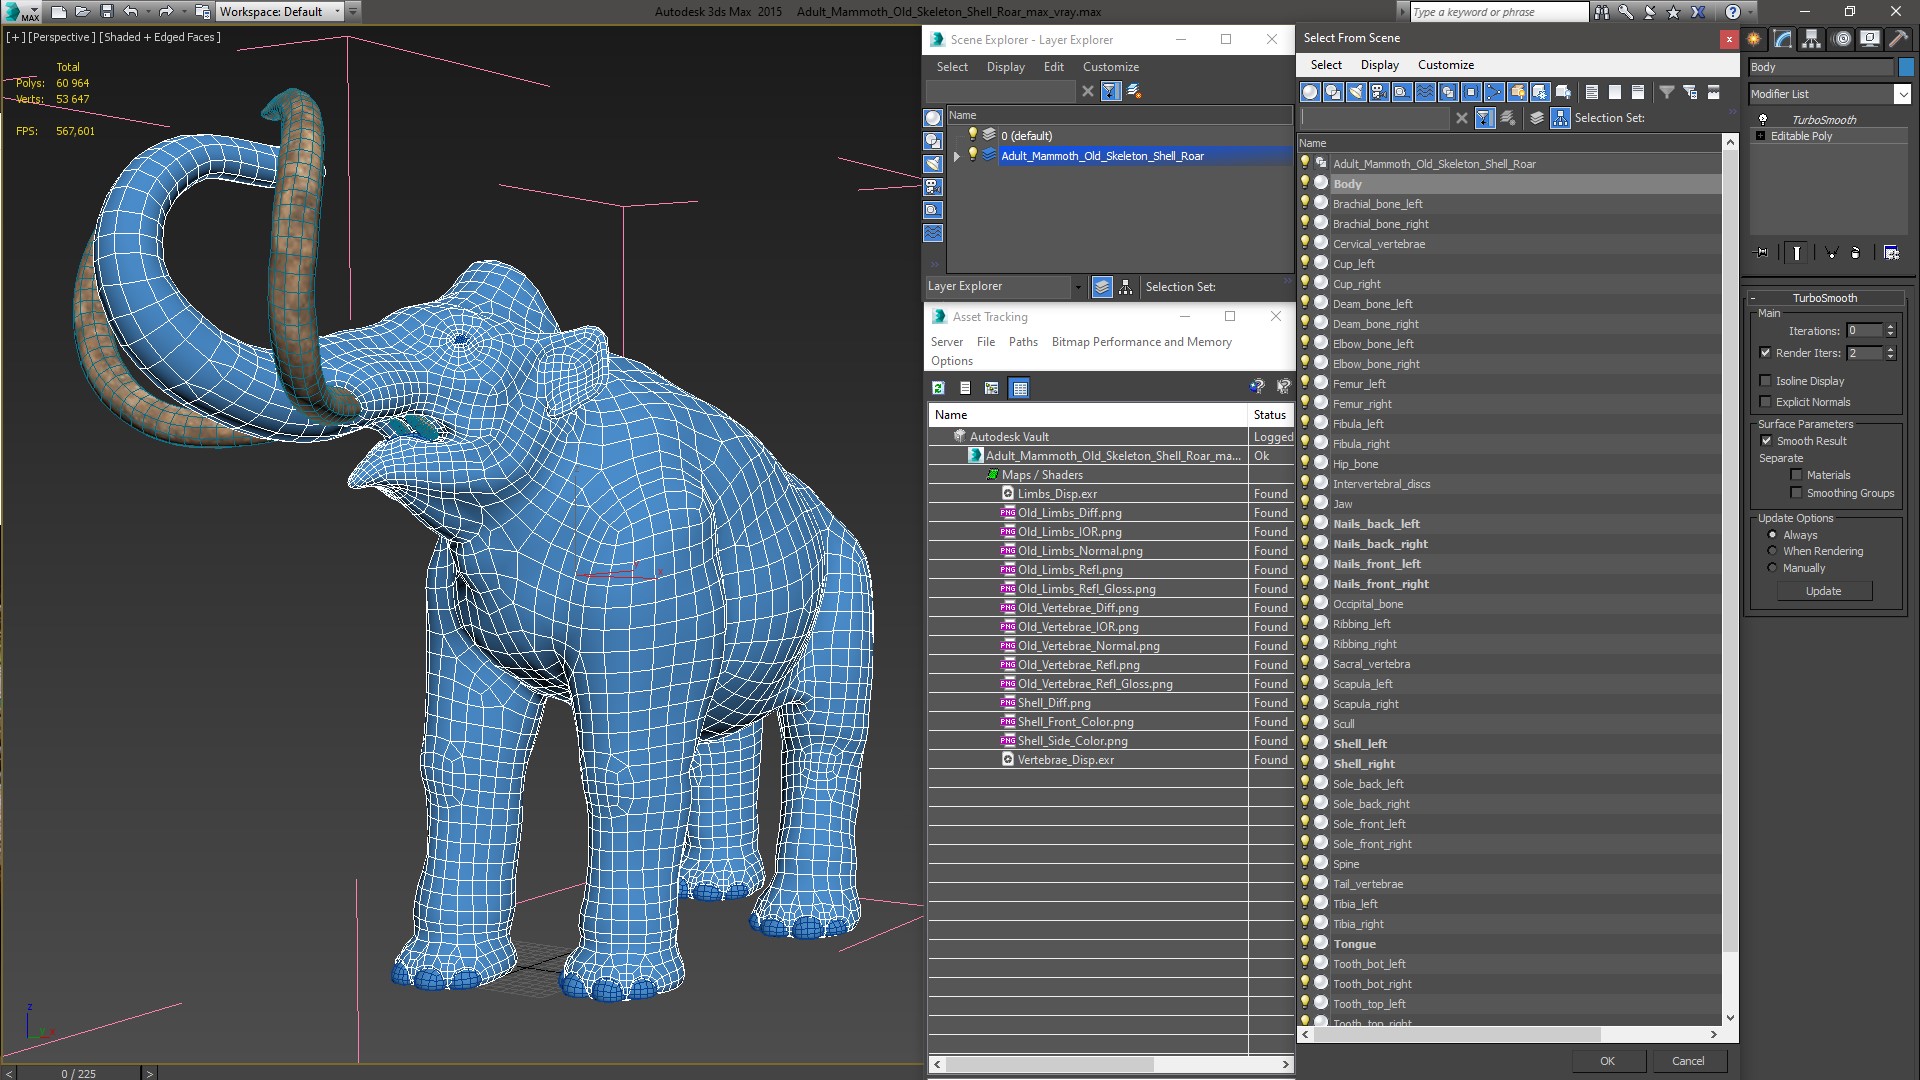
Task: Select the Body part in scene hierarchy
Action: pyautogui.click(x=1346, y=182)
